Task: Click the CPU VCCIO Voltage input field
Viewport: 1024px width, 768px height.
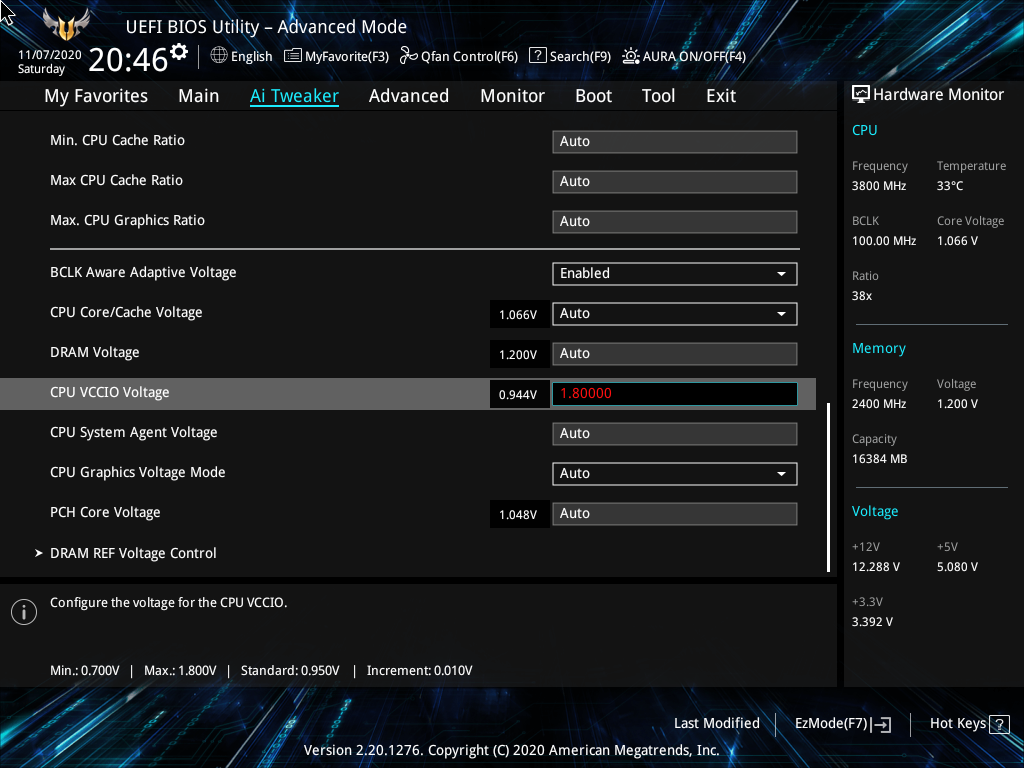Action: pos(674,393)
